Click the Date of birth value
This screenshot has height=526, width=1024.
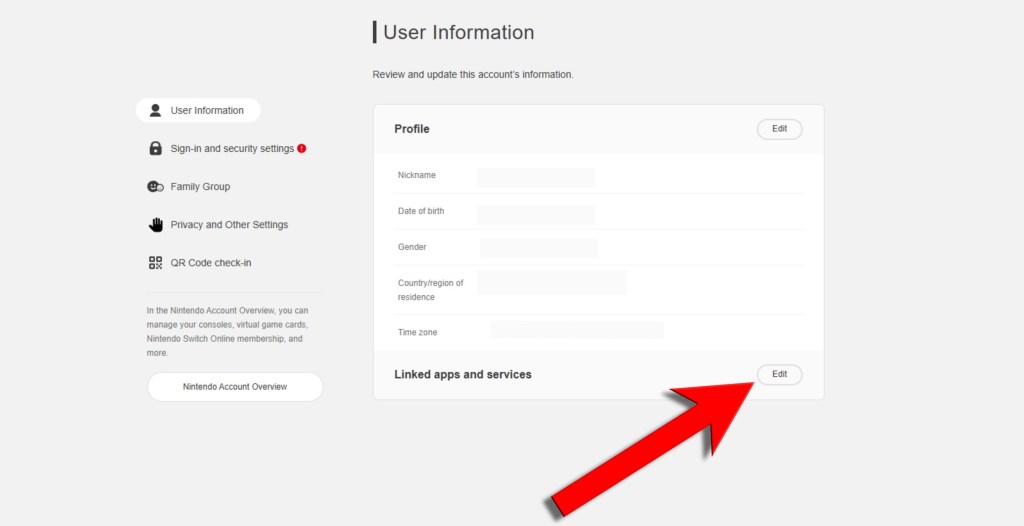pos(536,214)
